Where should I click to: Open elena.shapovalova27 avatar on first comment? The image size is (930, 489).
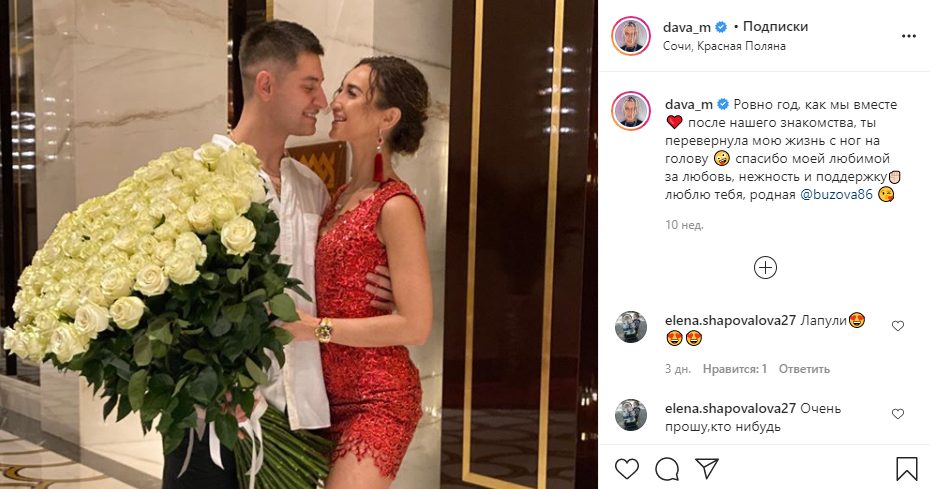[630, 327]
